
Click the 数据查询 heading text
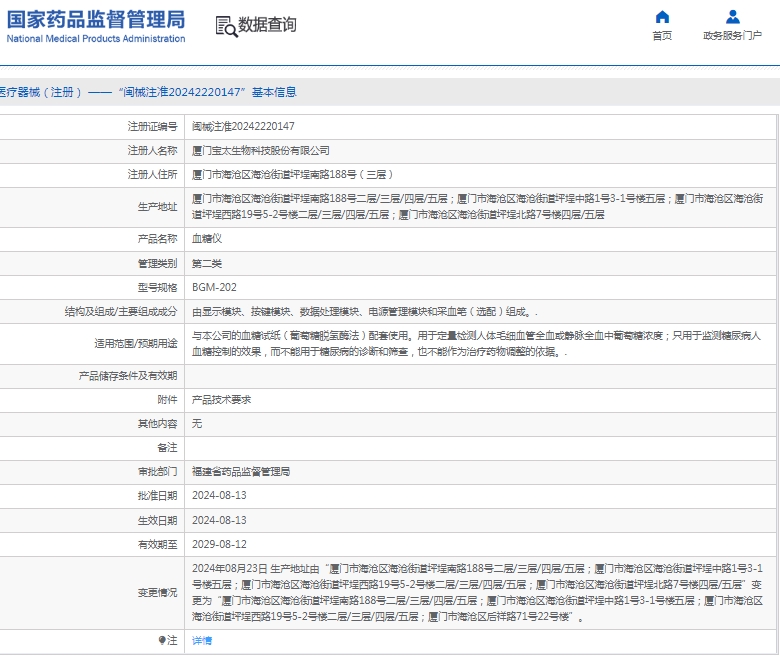pos(267,24)
